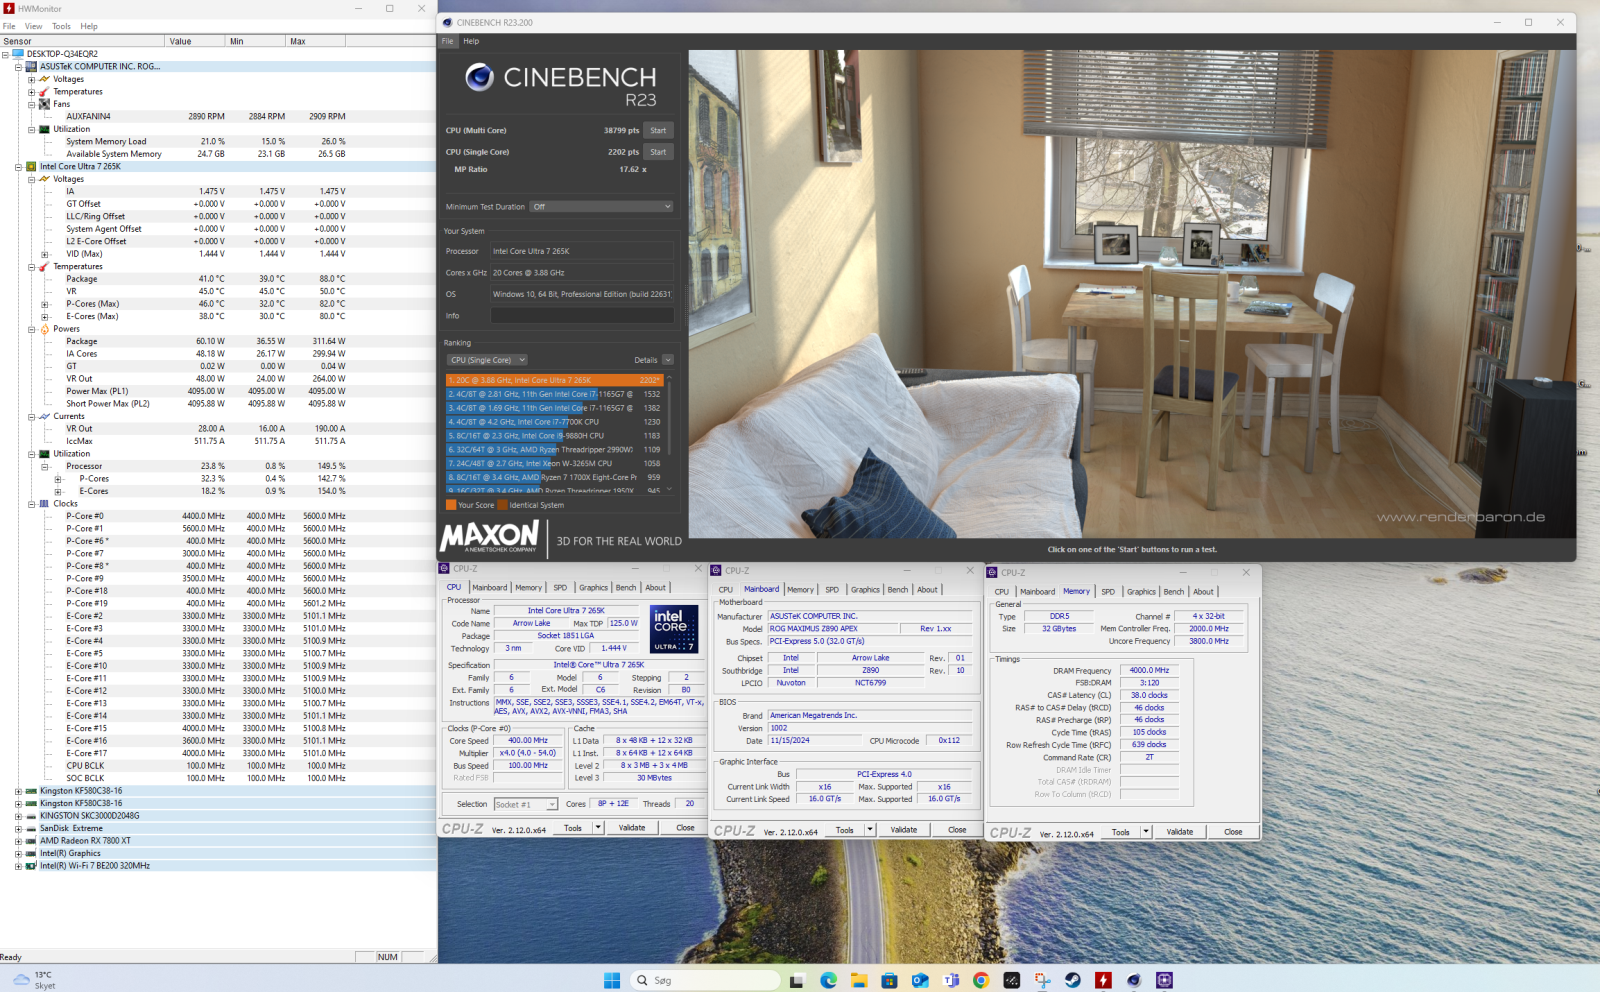Open Microsoft Store from the taskbar

[889, 980]
